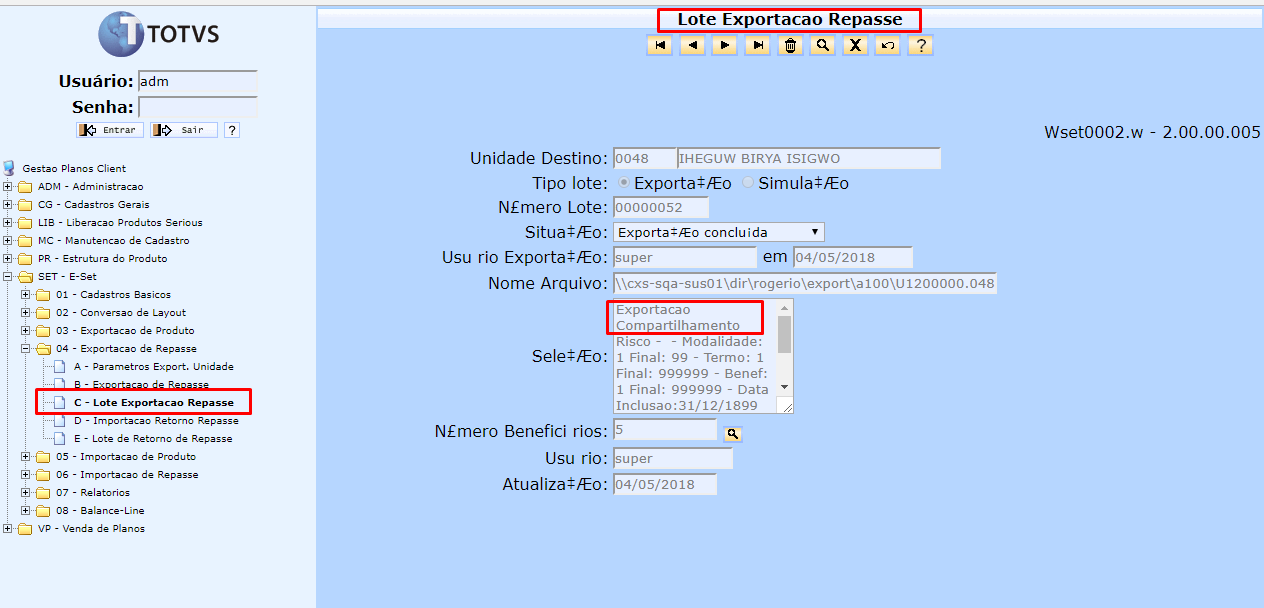Click the return arrow toolbar icon
This screenshot has width=1264, height=608.
click(x=887, y=45)
